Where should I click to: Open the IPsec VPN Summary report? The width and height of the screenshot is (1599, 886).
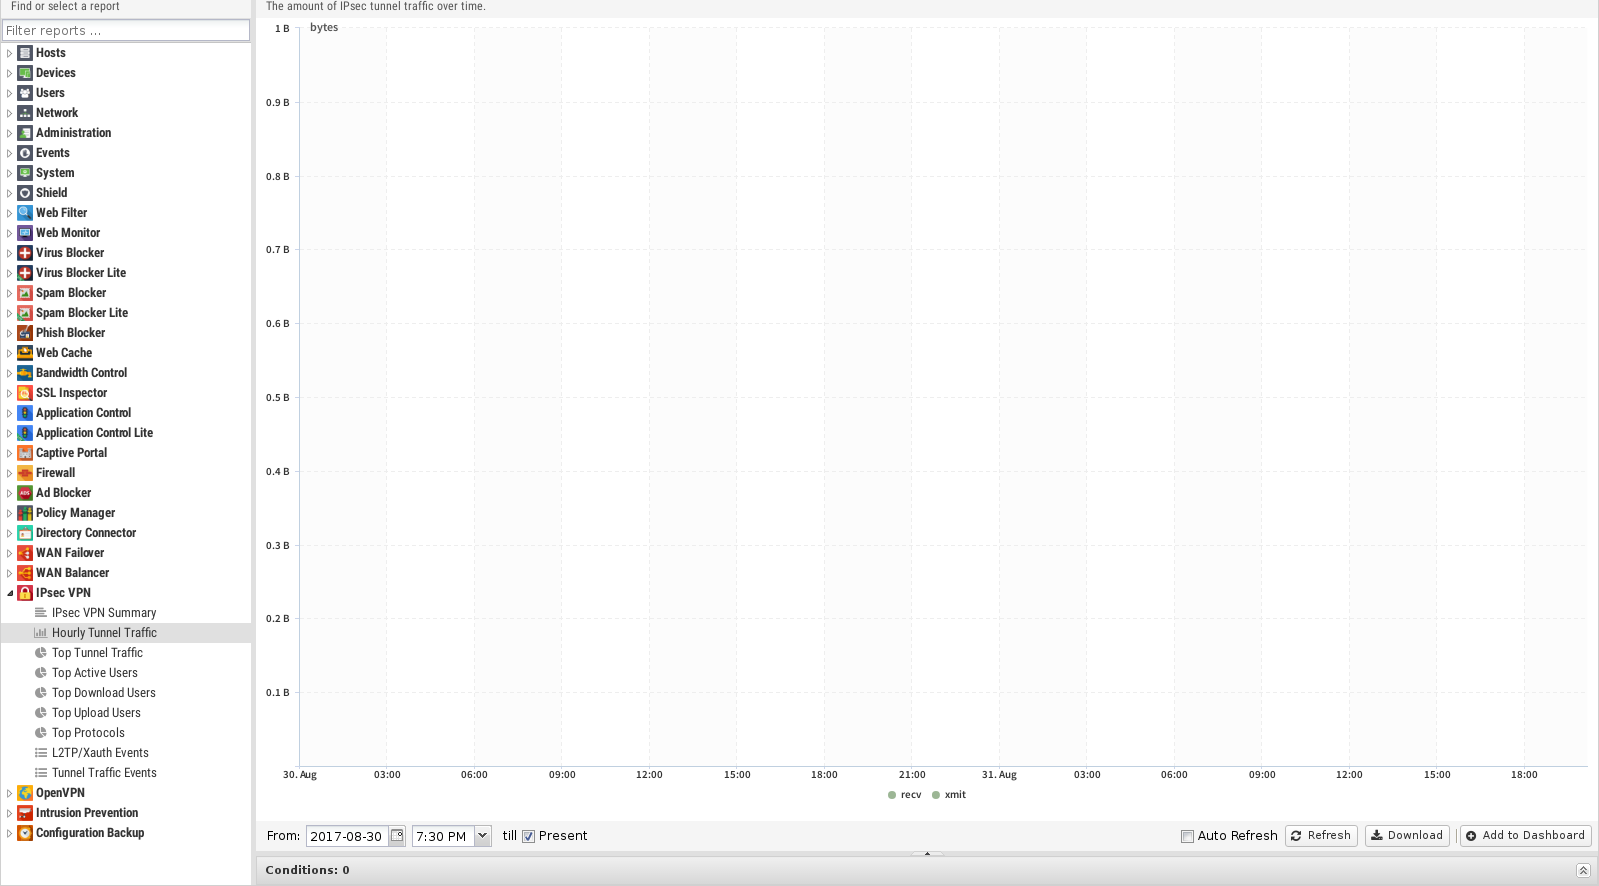click(x=104, y=613)
